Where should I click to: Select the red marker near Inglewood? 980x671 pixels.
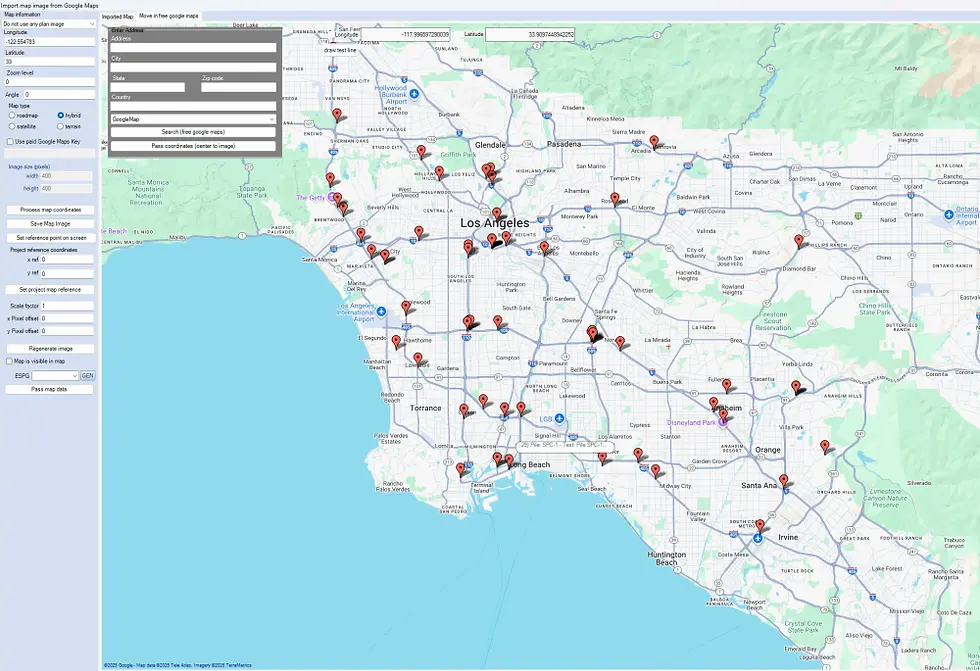pos(406,307)
